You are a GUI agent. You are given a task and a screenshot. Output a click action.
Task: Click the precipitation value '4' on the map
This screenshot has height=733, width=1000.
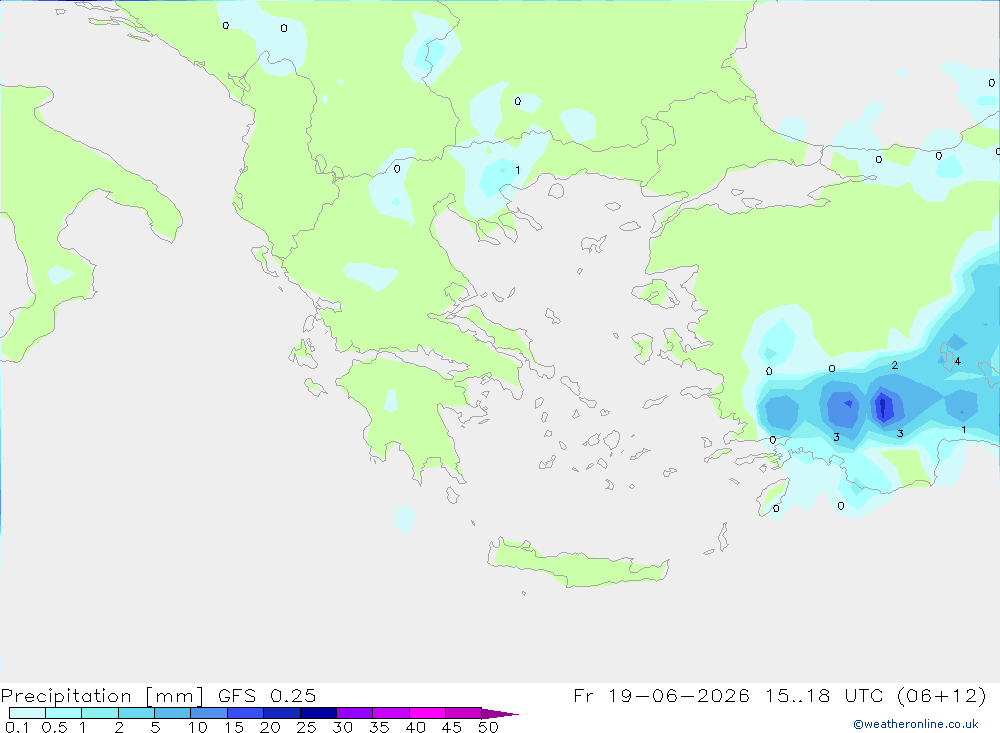(x=957, y=361)
